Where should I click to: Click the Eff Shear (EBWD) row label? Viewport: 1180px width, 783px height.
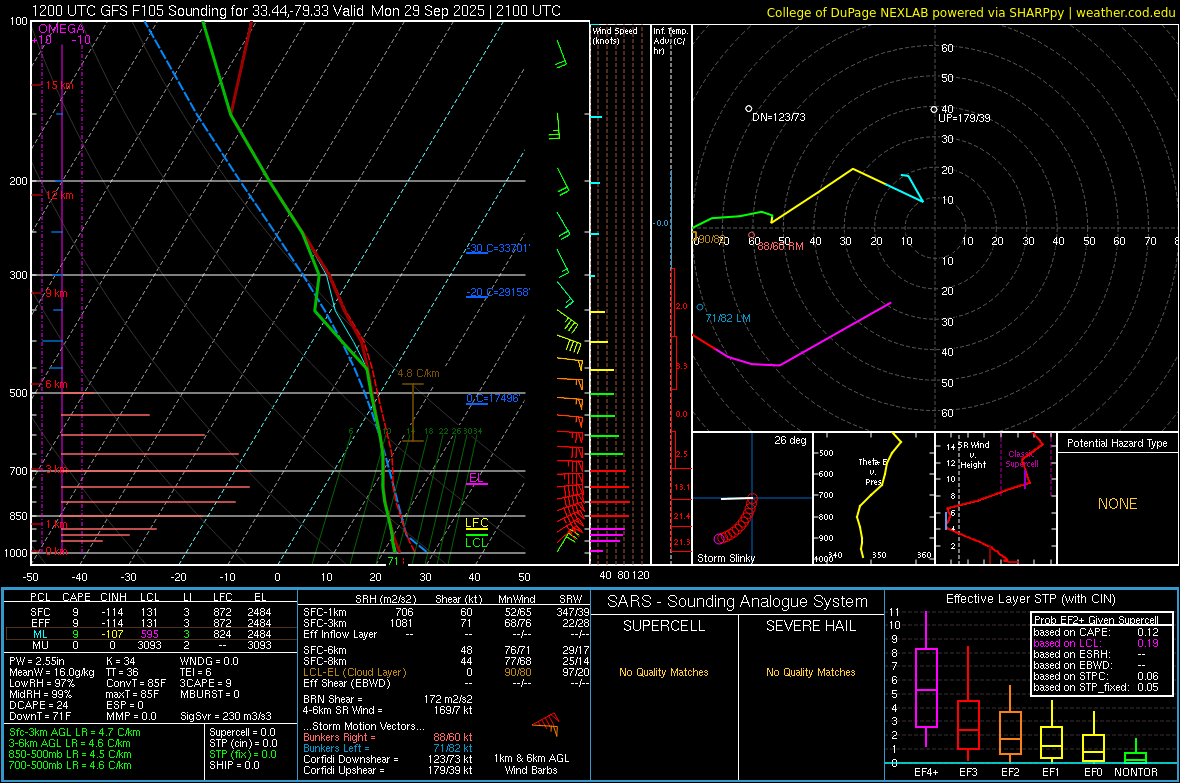347,684
